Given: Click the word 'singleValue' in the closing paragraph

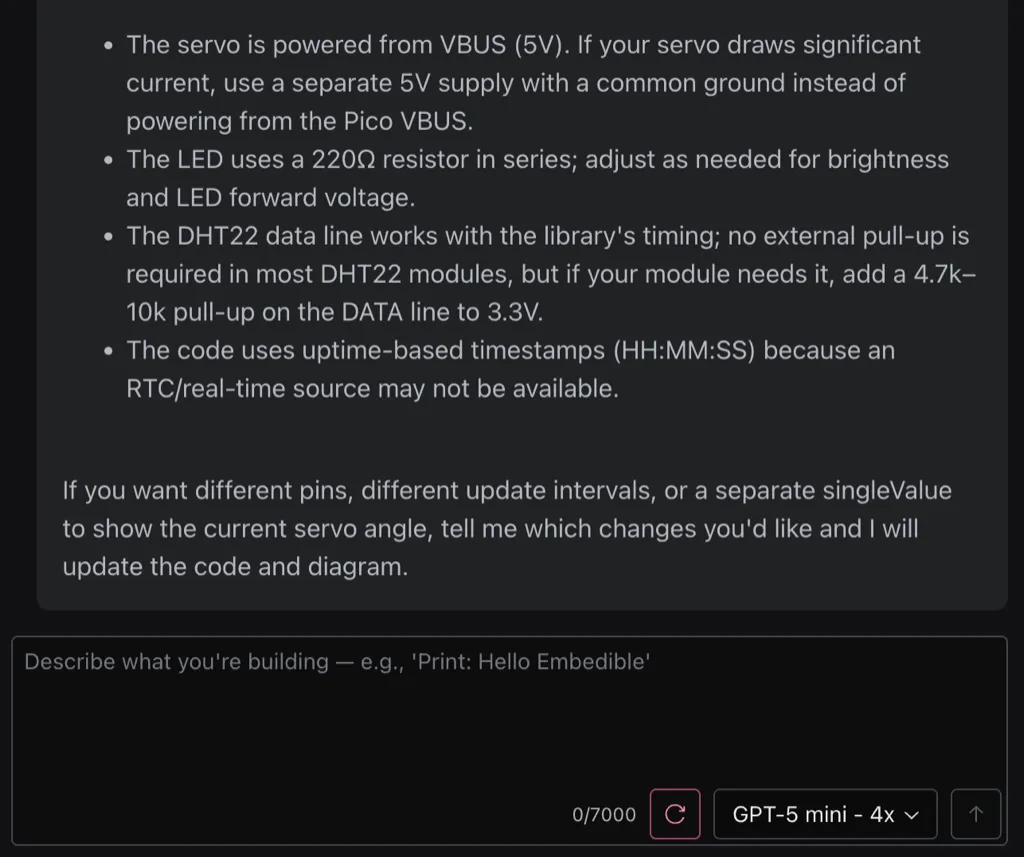Looking at the screenshot, I should pyautogui.click(x=887, y=491).
